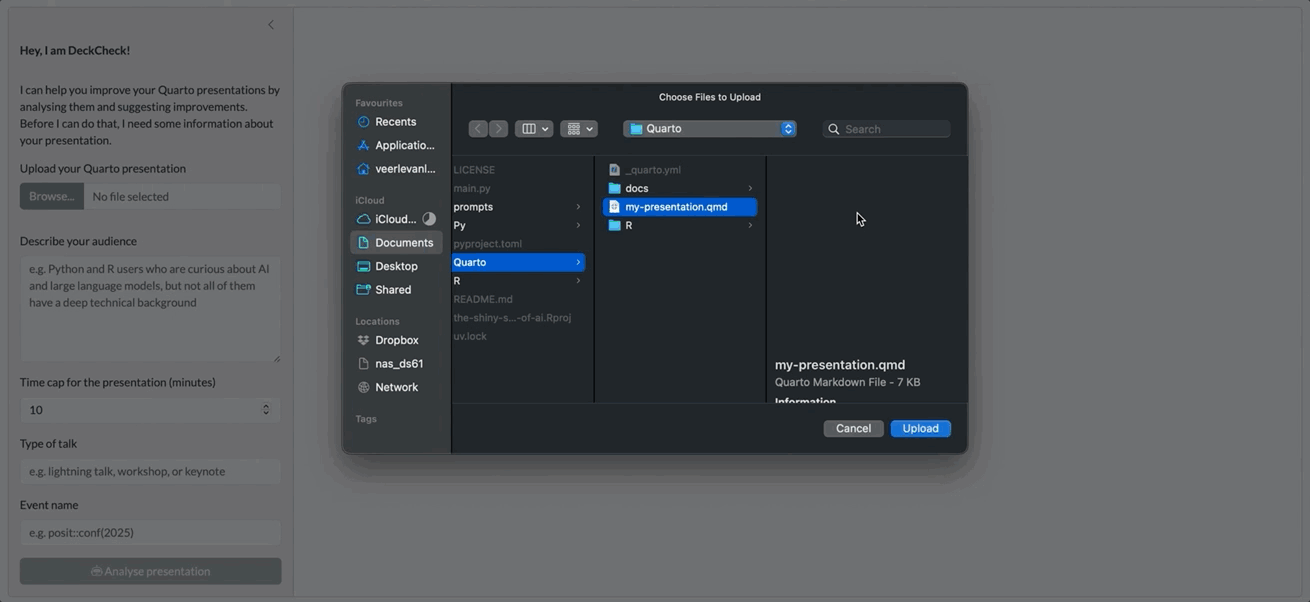Open the item grouping options dropdown
Viewport: 1310px width, 602px height.
click(x=579, y=129)
